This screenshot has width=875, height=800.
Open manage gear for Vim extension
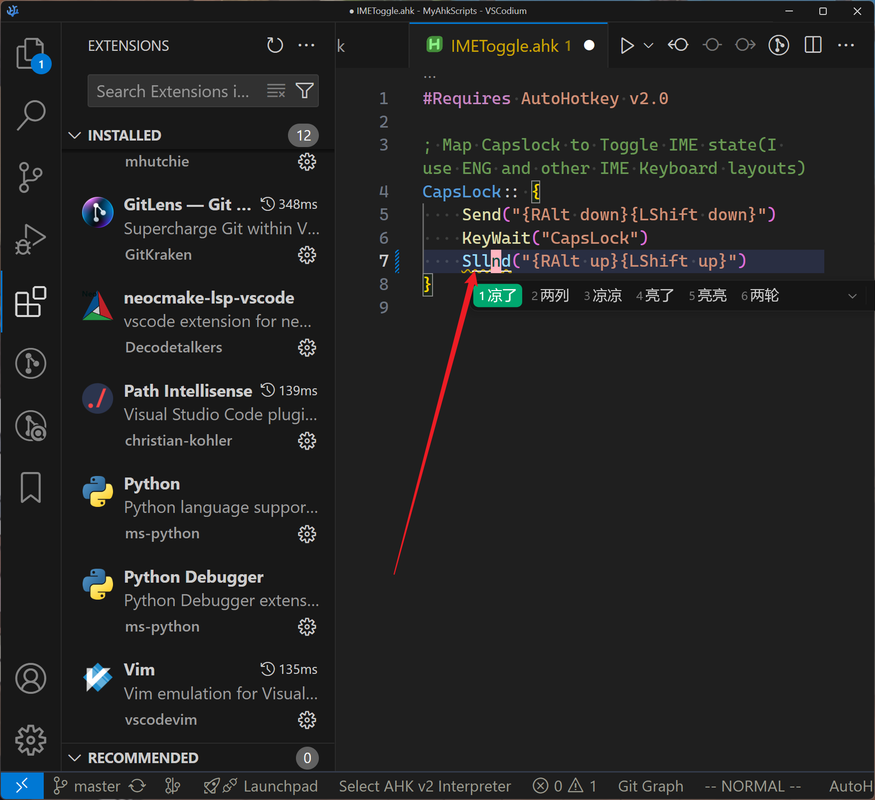click(307, 720)
